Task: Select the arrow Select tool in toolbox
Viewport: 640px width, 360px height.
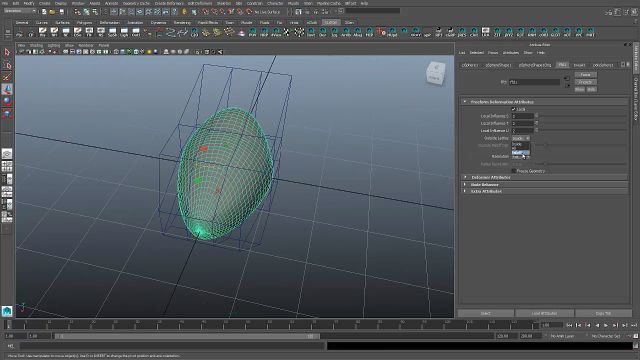Action: point(7,52)
